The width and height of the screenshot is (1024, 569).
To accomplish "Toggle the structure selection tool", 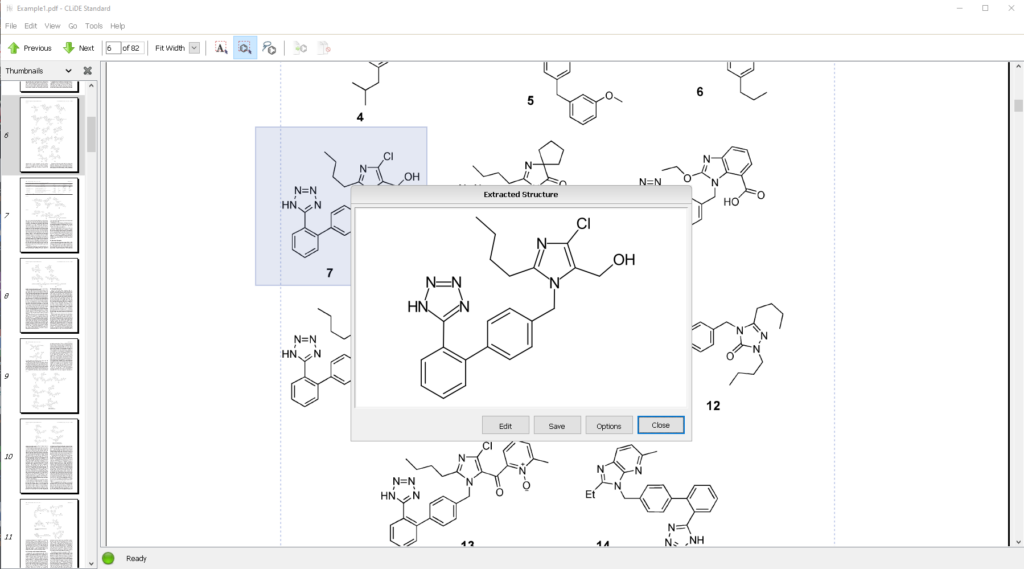I will tap(245, 48).
